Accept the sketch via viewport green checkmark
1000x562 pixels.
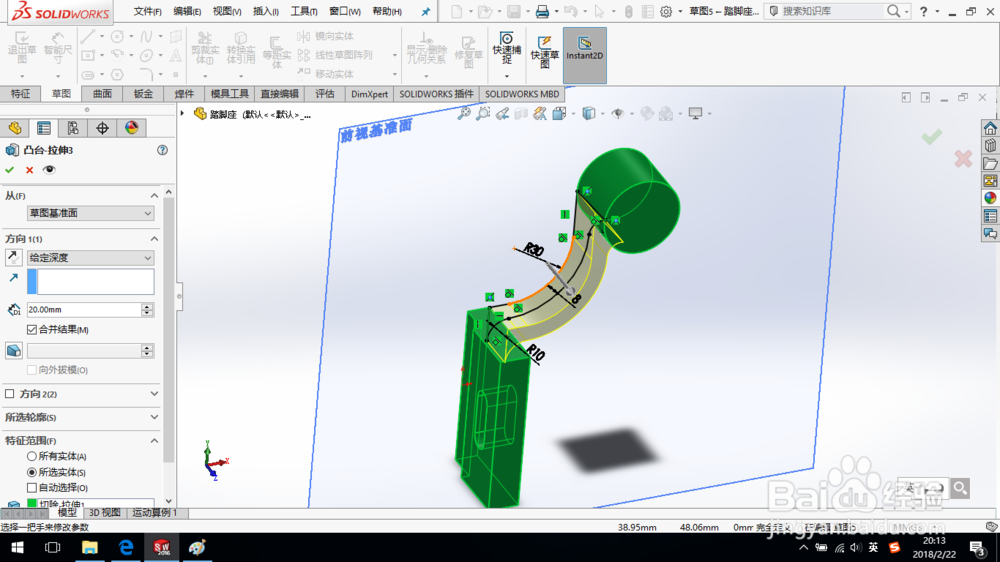[x=931, y=136]
